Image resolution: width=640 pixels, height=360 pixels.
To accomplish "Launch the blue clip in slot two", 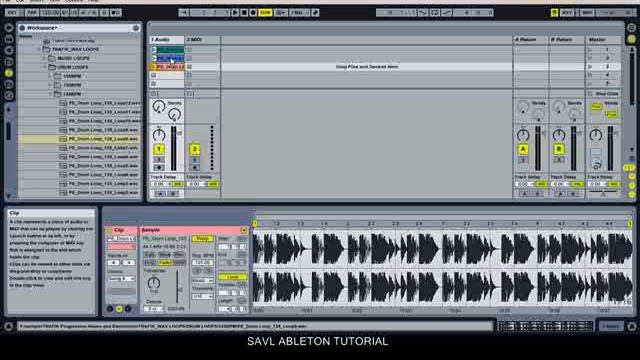I will (x=154, y=58).
